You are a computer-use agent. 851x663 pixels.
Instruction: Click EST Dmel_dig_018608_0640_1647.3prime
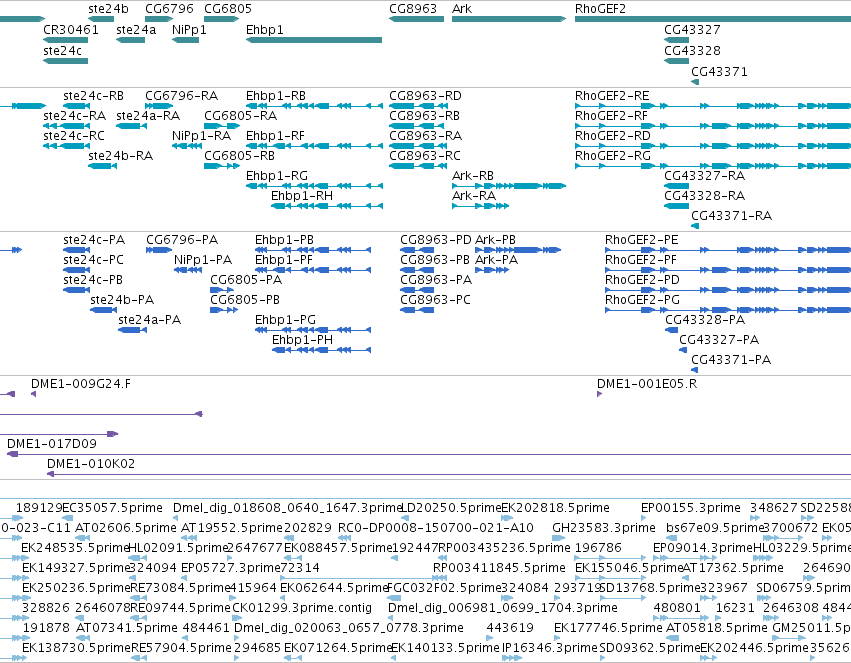(x=287, y=508)
